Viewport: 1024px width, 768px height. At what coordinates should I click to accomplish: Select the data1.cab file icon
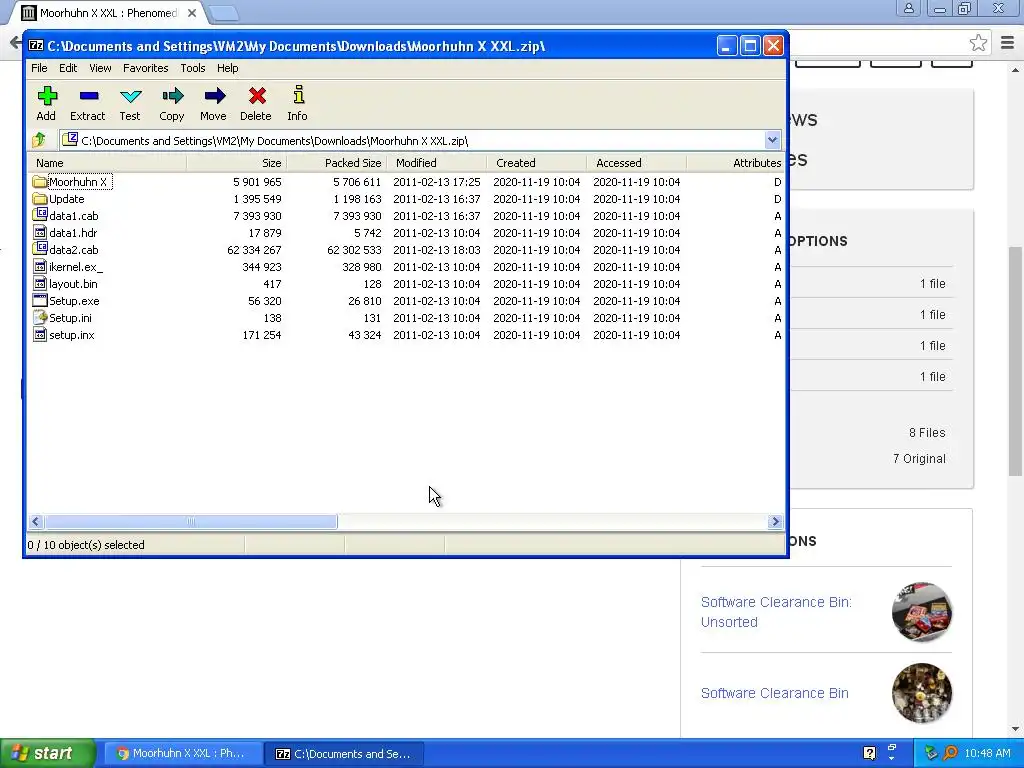(39, 214)
